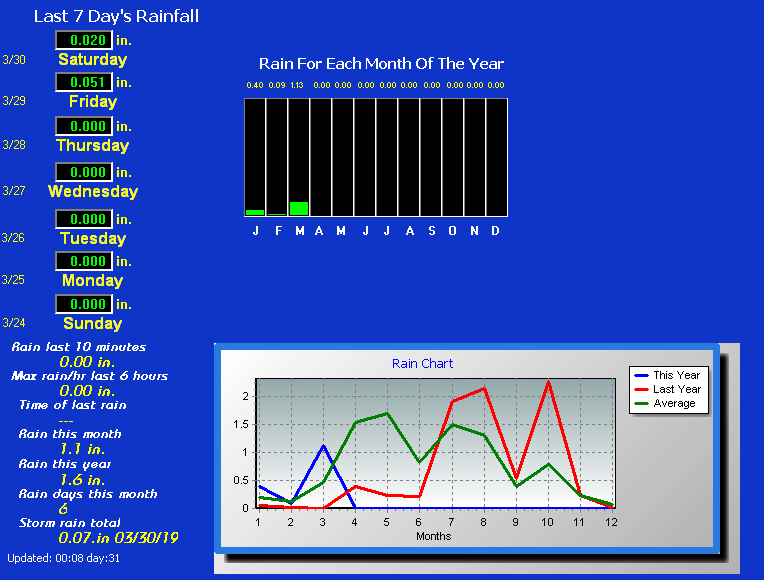Image resolution: width=764 pixels, height=580 pixels.
Task: Click 'Max rain/hr last 6 hours' label
Action: 89,376
